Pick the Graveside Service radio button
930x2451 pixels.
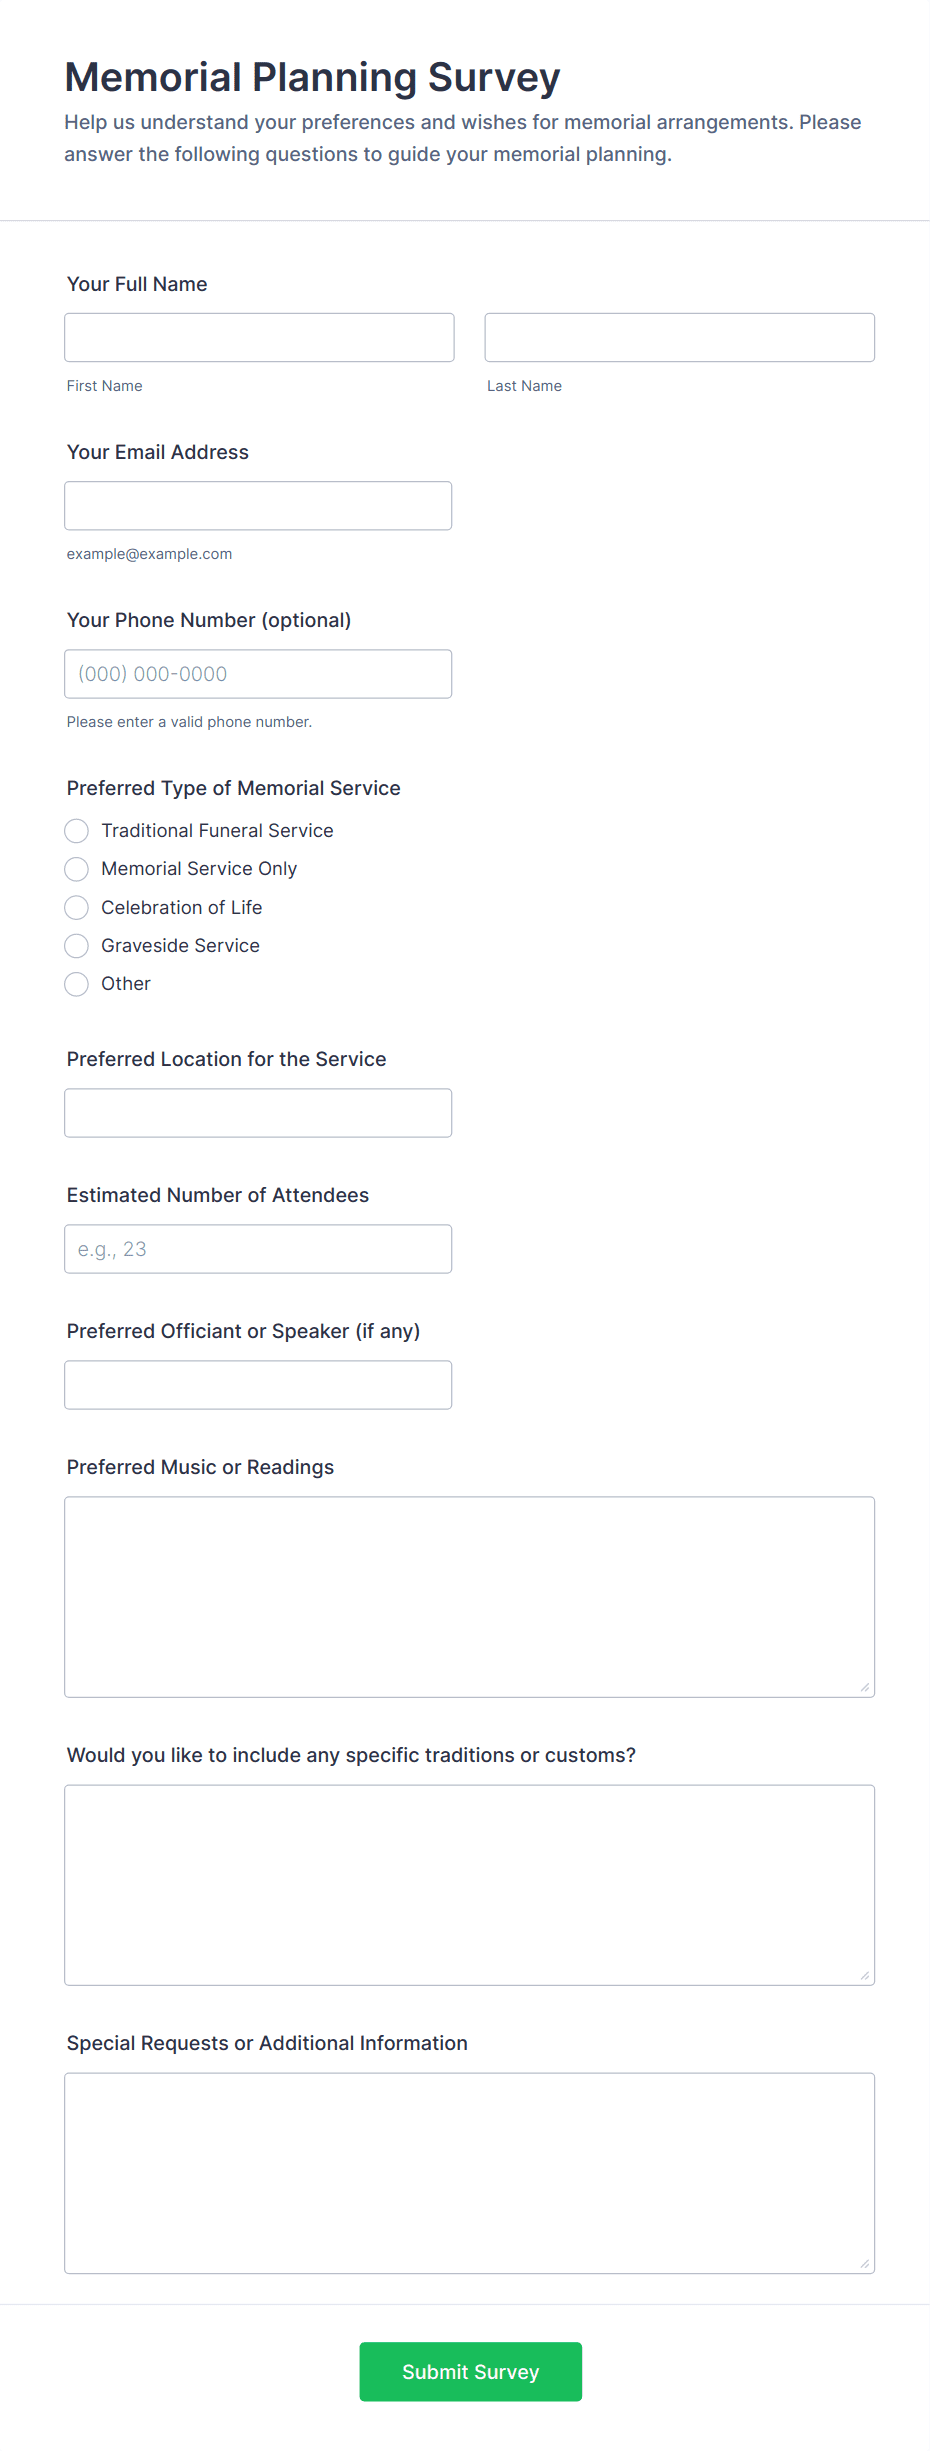pos(77,946)
